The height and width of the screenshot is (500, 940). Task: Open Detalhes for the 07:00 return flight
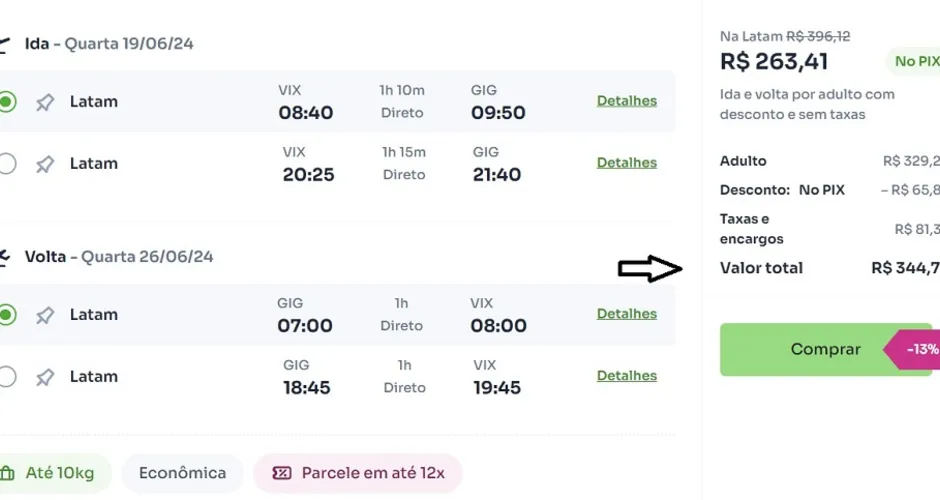tap(626, 314)
